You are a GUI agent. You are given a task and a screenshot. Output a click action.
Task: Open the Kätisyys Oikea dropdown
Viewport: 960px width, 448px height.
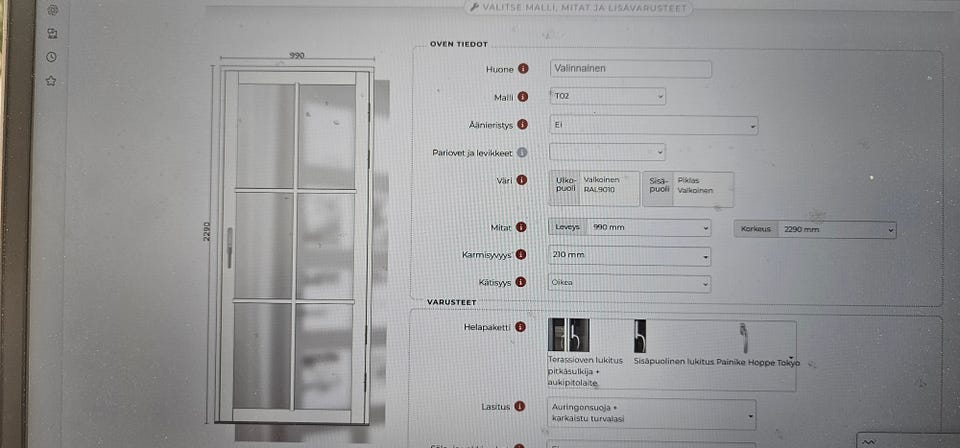629,283
